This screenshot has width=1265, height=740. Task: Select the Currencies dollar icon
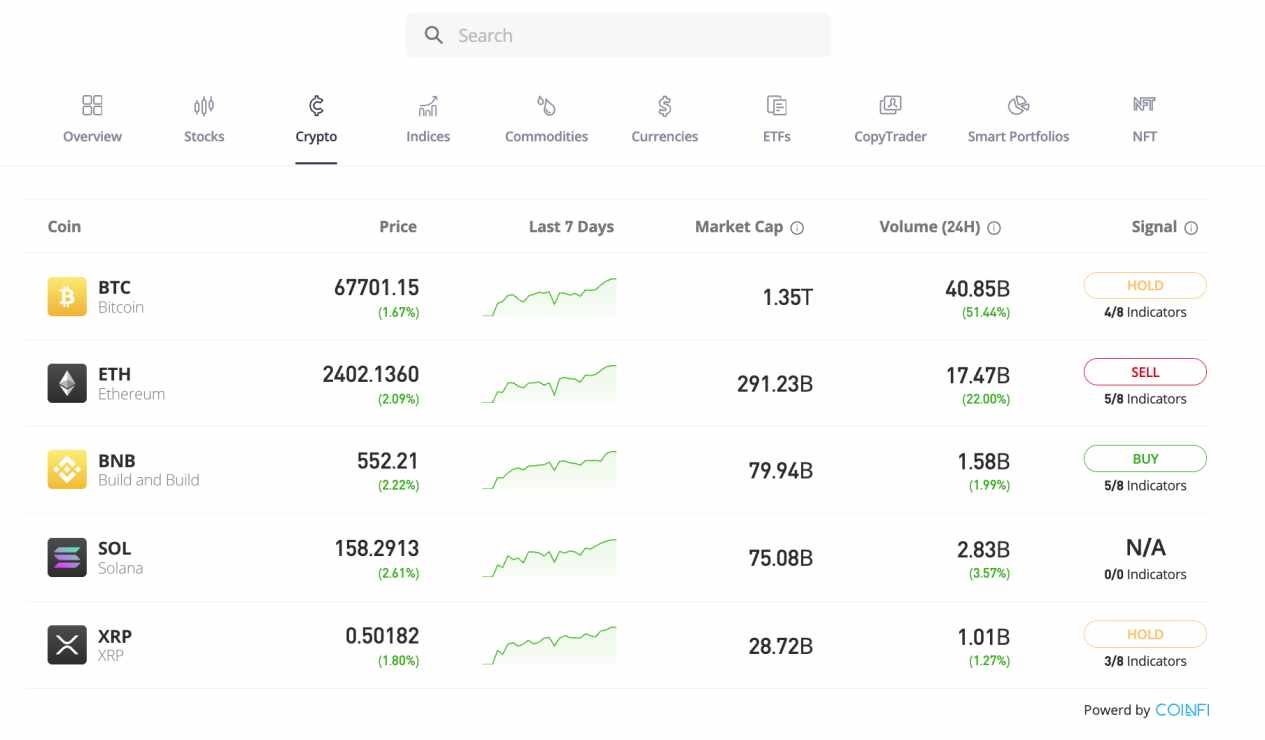664,105
